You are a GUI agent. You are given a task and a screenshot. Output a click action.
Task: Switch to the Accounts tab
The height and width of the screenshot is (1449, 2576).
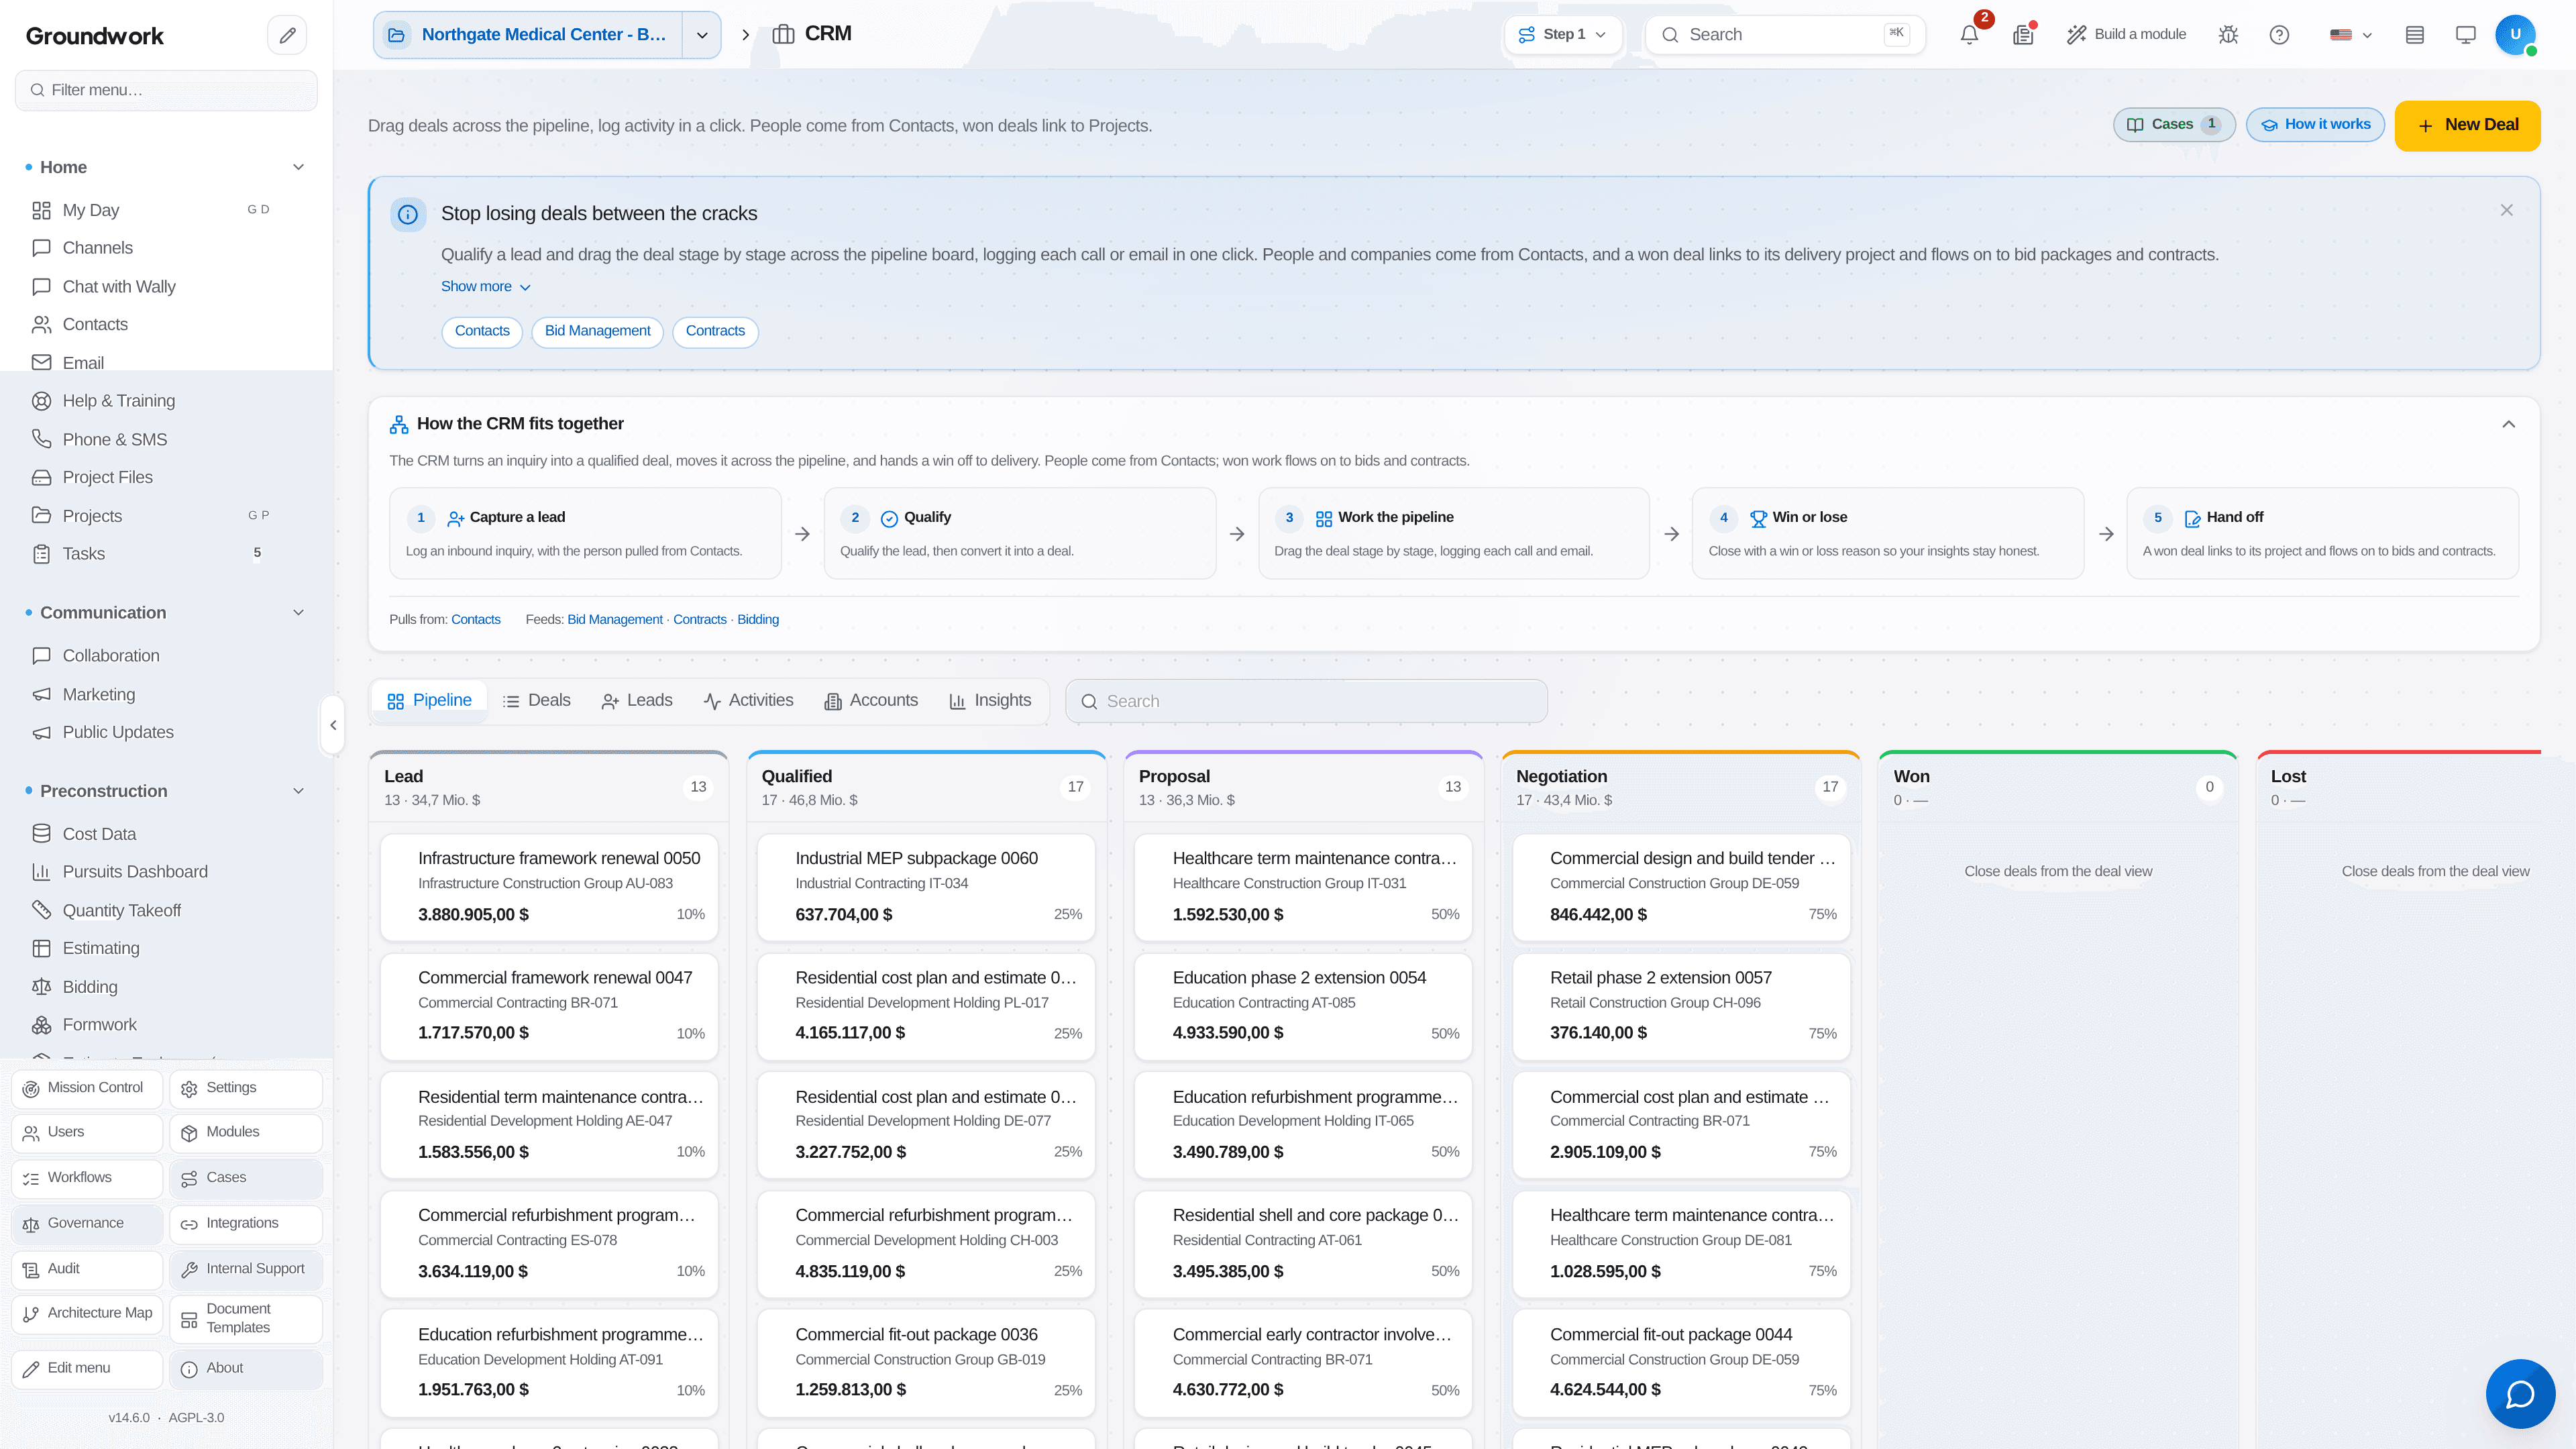tap(871, 701)
